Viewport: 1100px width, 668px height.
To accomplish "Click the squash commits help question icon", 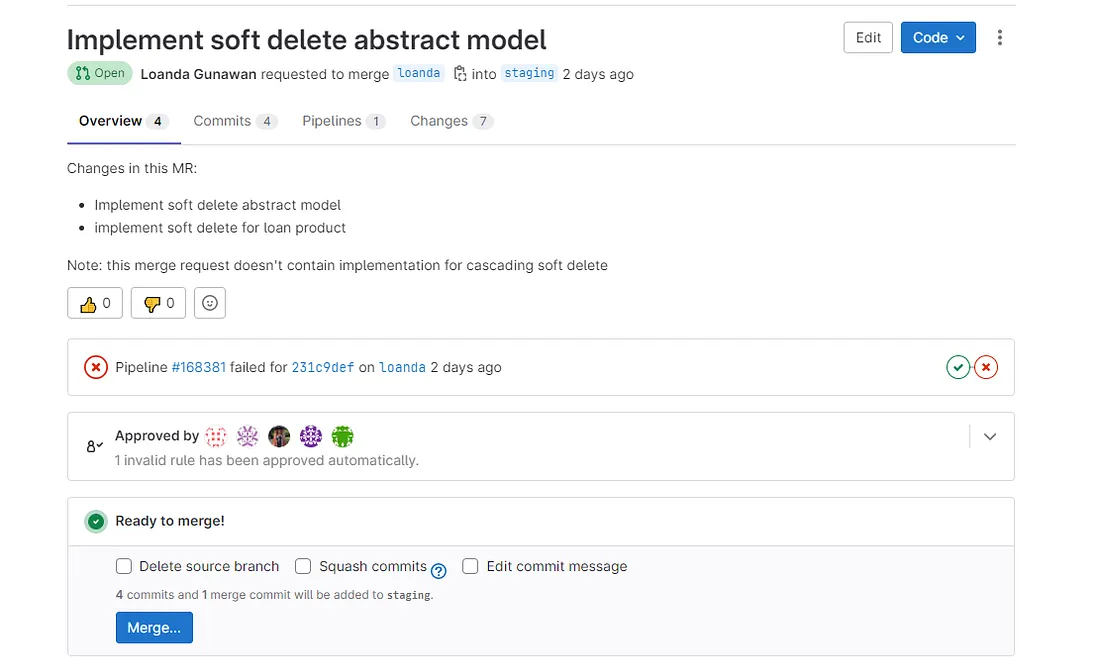I will point(438,571).
